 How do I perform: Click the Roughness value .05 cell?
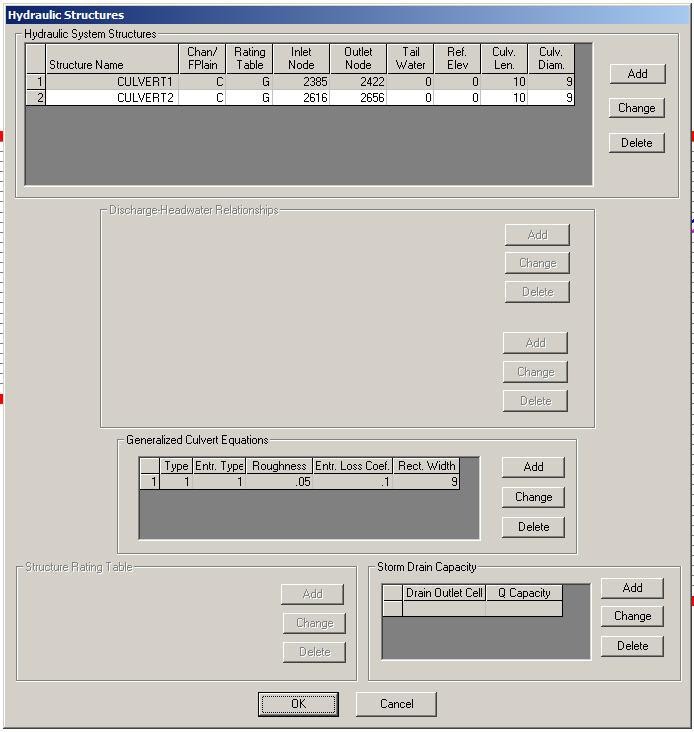coord(279,482)
